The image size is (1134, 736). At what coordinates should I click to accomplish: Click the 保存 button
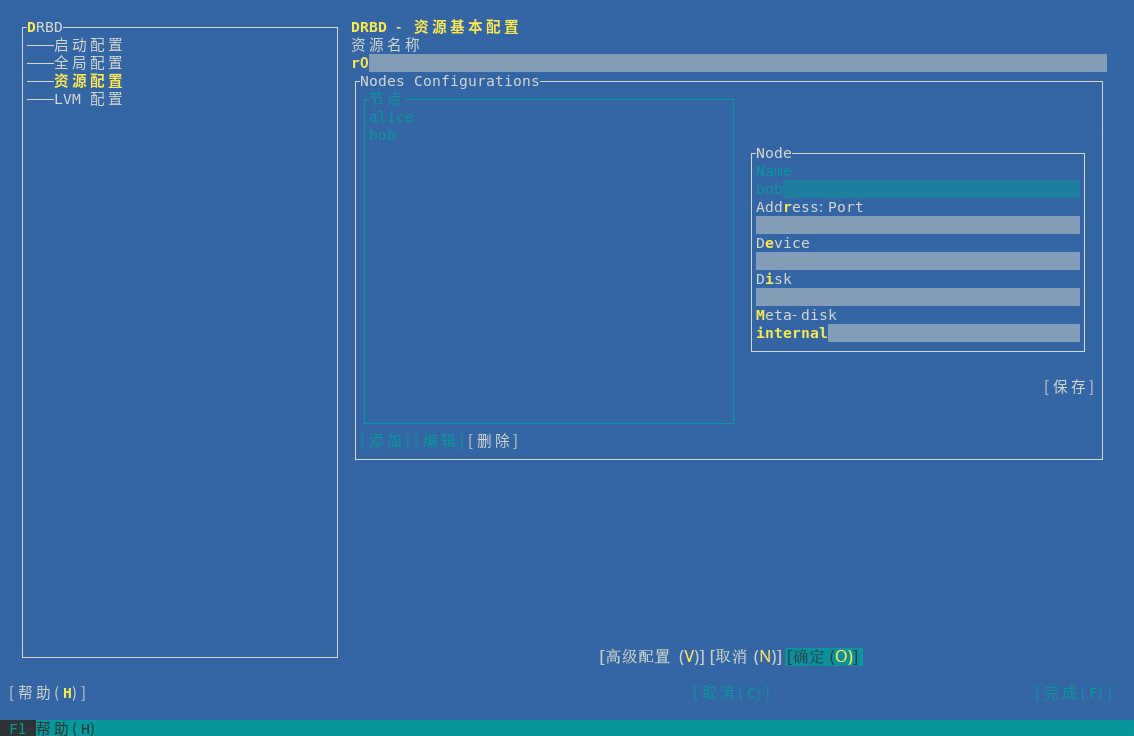(x=1069, y=388)
